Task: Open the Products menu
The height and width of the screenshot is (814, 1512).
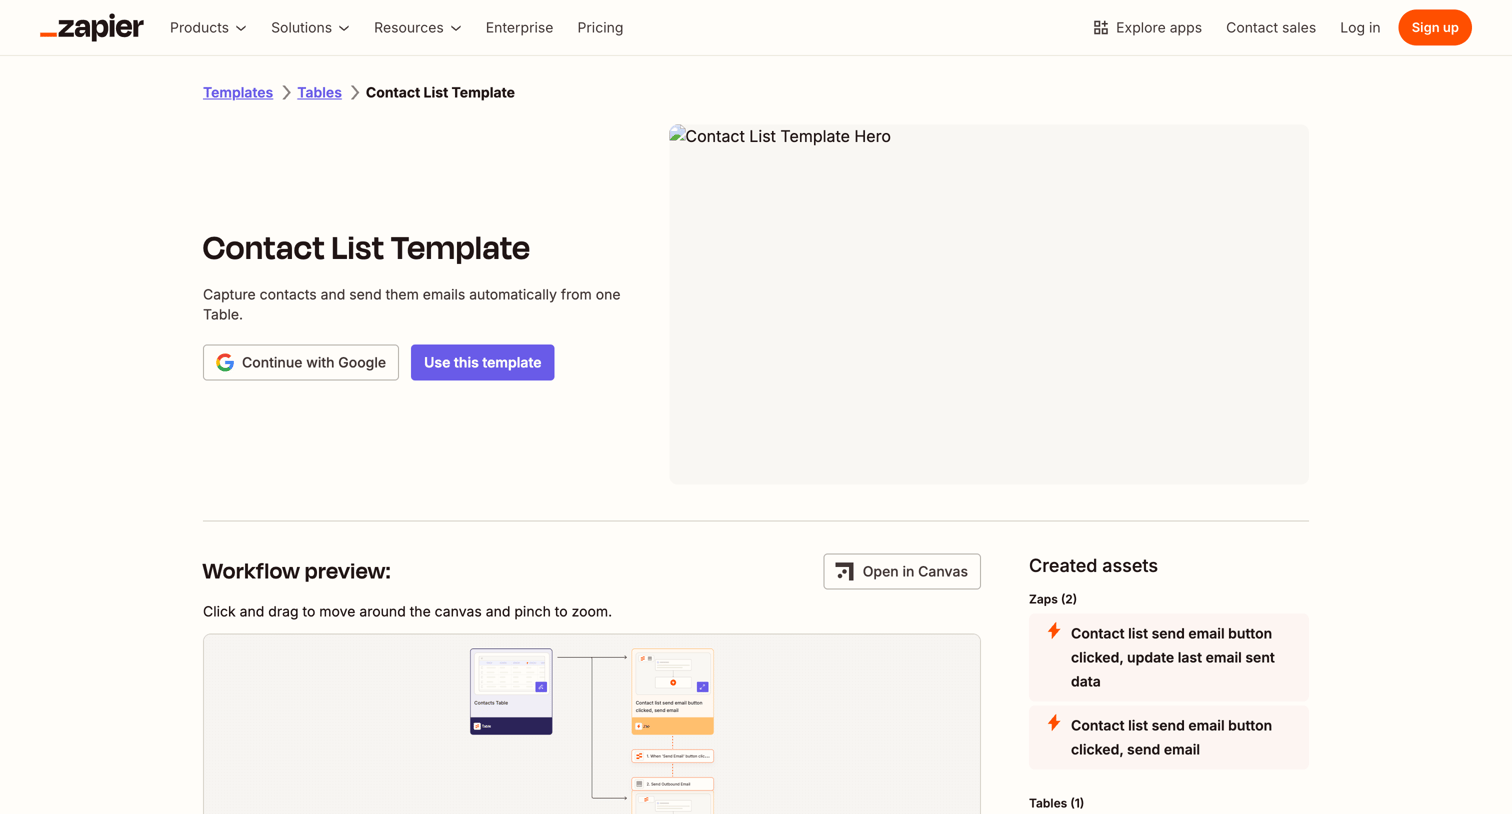Action: coord(208,28)
